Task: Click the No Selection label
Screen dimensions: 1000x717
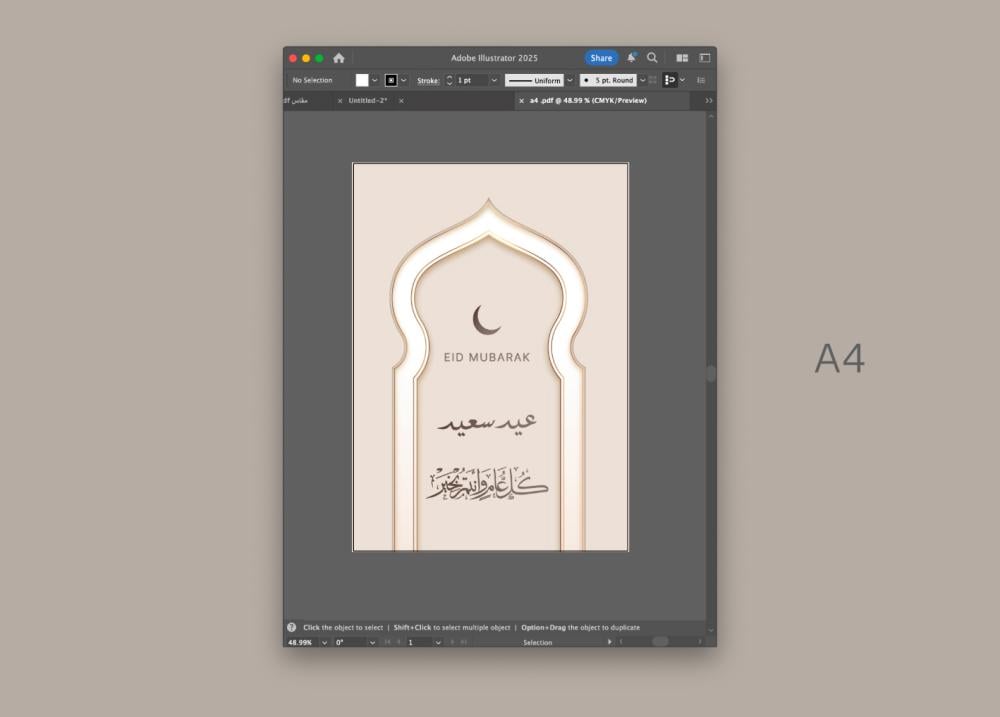Action: (312, 80)
